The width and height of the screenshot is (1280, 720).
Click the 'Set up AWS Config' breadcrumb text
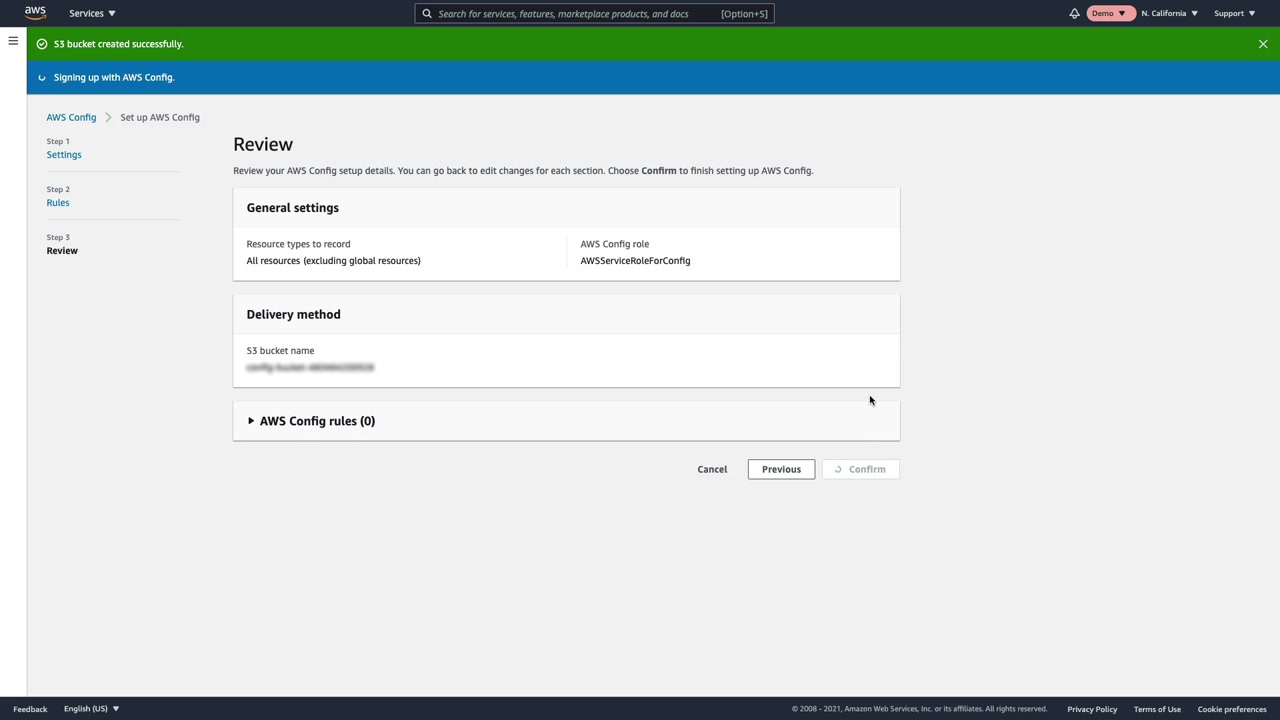(160, 117)
